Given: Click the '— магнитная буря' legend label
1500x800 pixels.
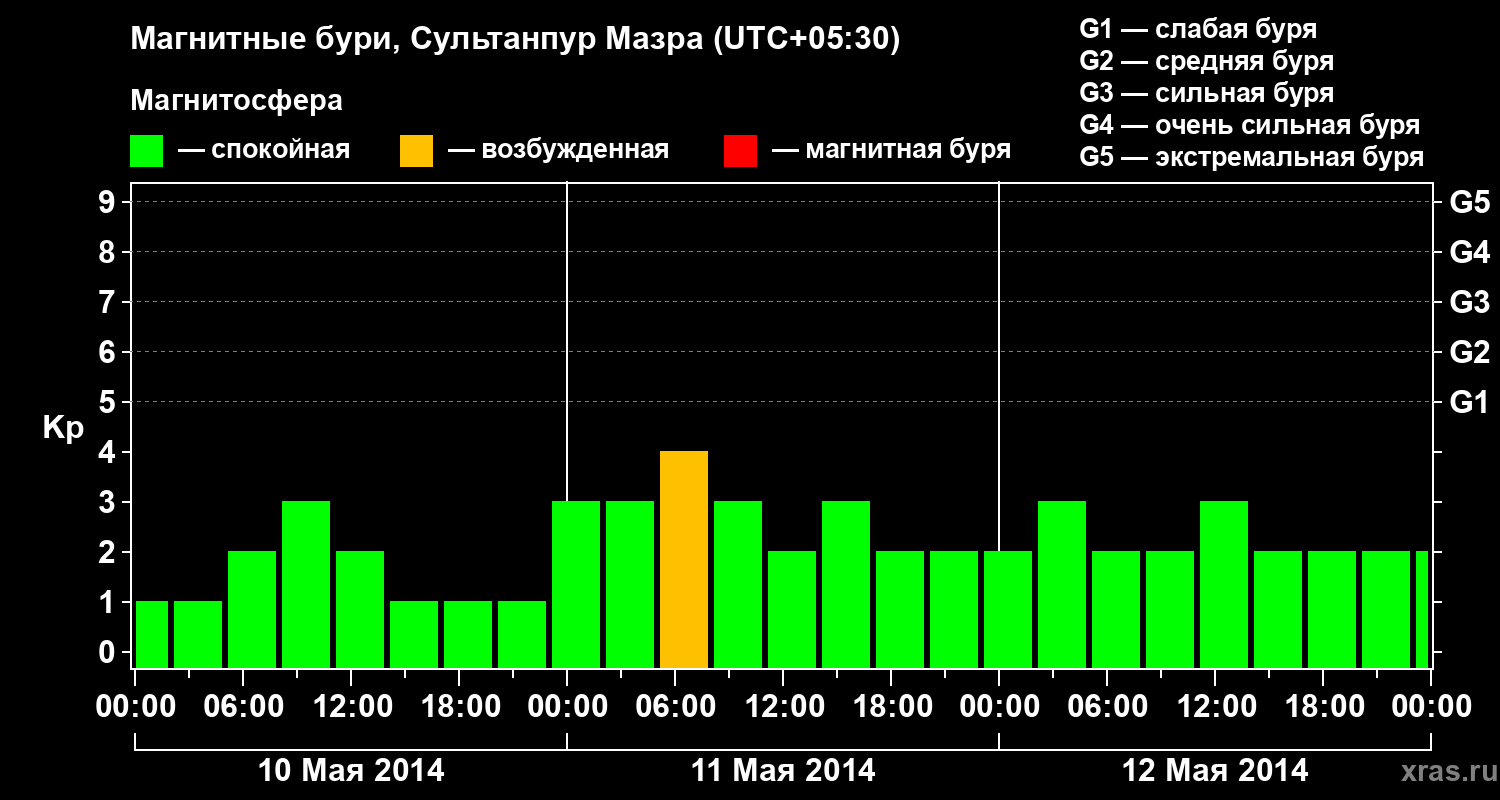Looking at the screenshot, I should tap(892, 151).
